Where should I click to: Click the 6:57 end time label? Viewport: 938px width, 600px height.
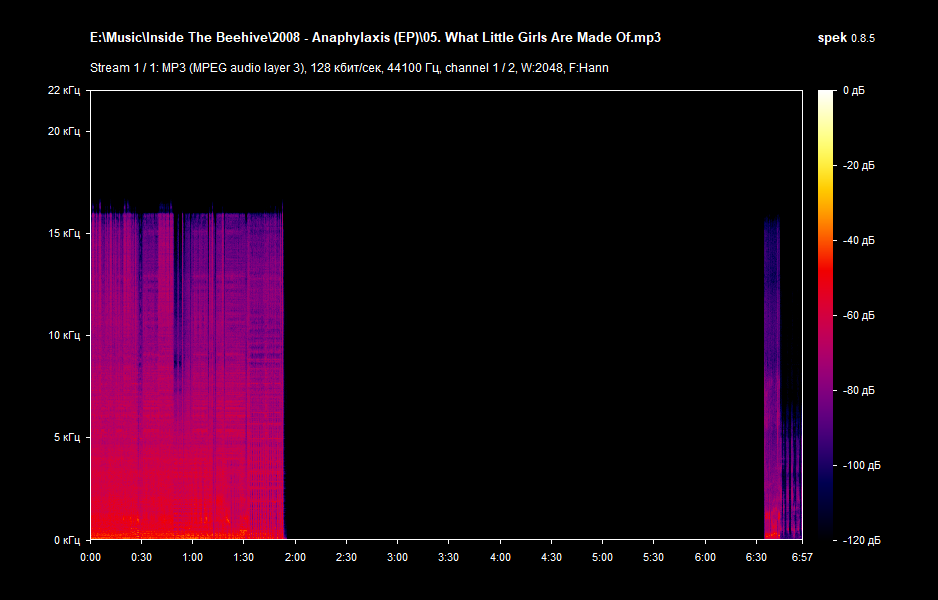tap(802, 558)
